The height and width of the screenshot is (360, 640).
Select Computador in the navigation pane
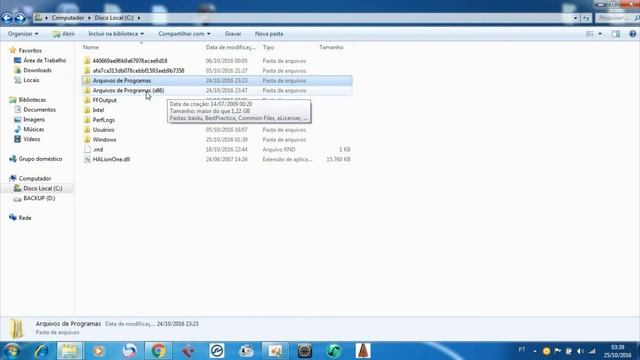[x=35, y=178]
